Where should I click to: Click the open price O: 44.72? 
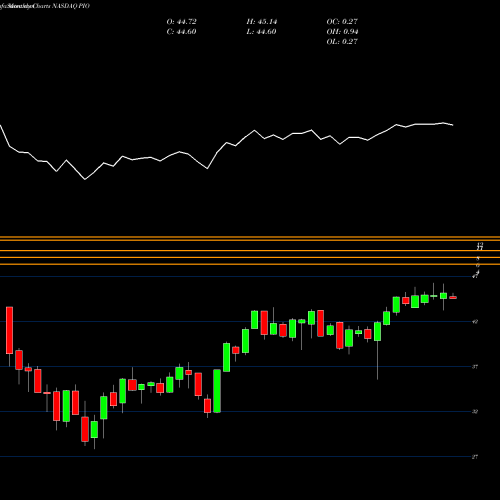(181, 22)
